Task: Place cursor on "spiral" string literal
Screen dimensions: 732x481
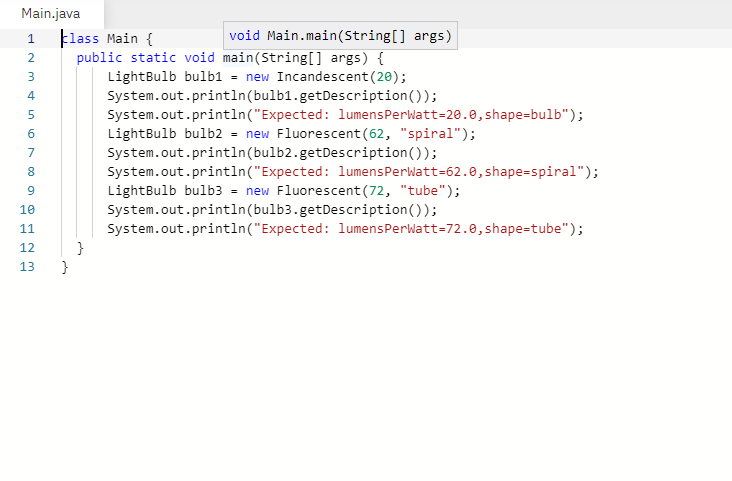Action: click(x=430, y=134)
